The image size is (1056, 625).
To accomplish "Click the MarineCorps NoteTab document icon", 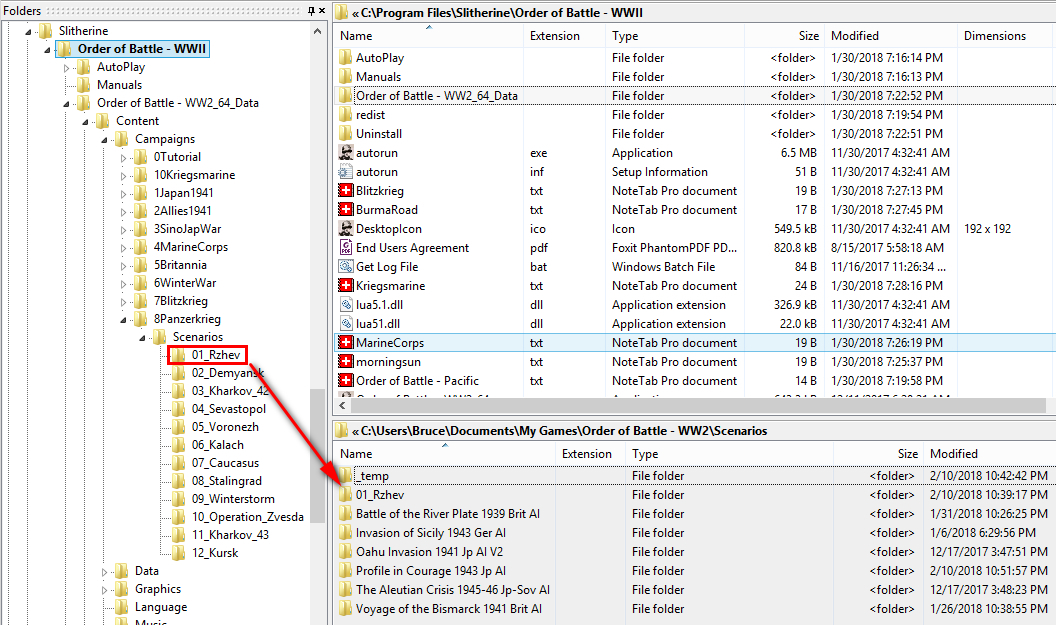I will point(345,342).
